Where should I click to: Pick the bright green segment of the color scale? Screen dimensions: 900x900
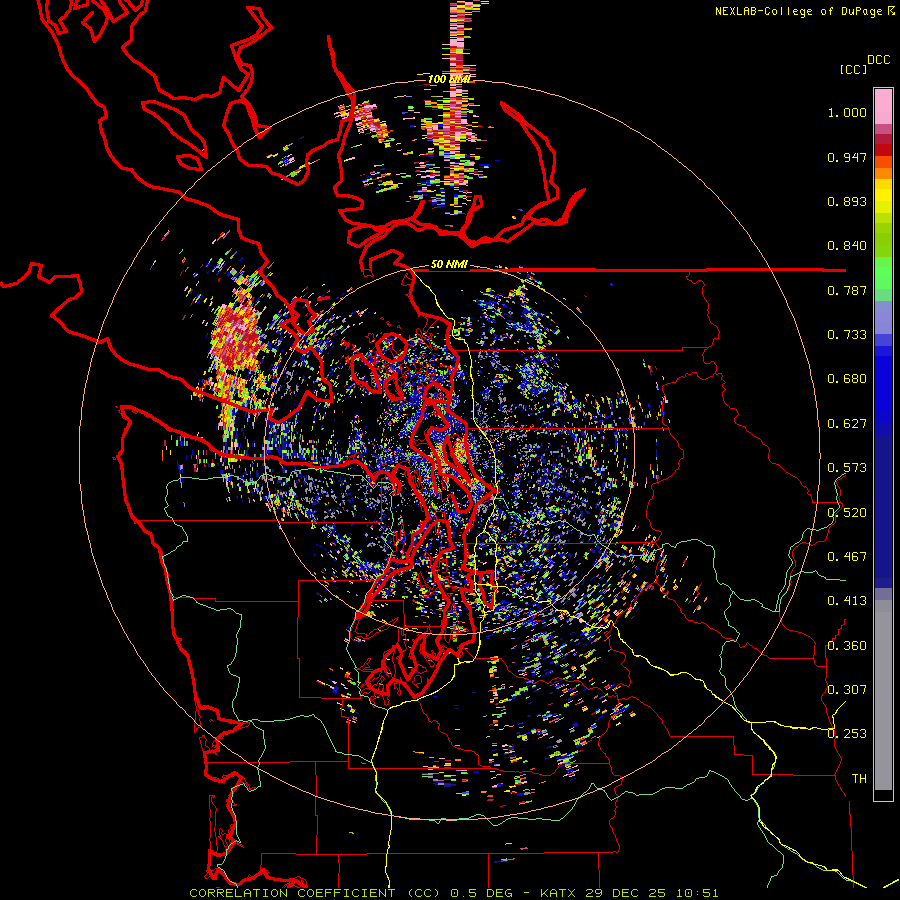[883, 273]
